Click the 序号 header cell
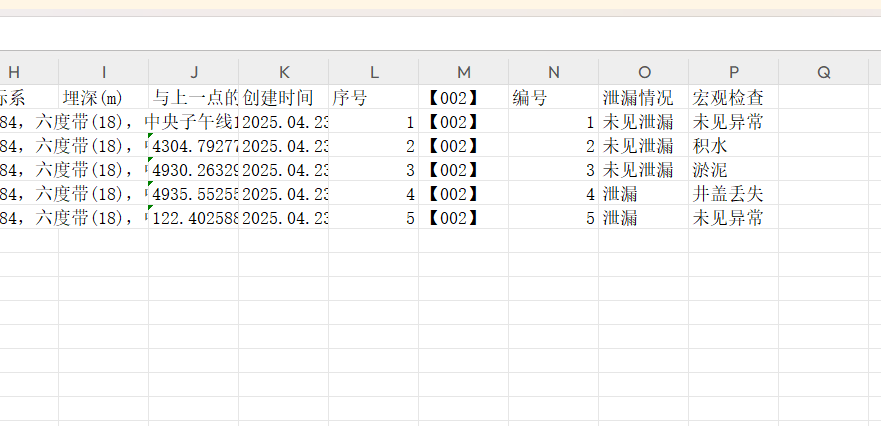 pyautogui.click(x=373, y=98)
